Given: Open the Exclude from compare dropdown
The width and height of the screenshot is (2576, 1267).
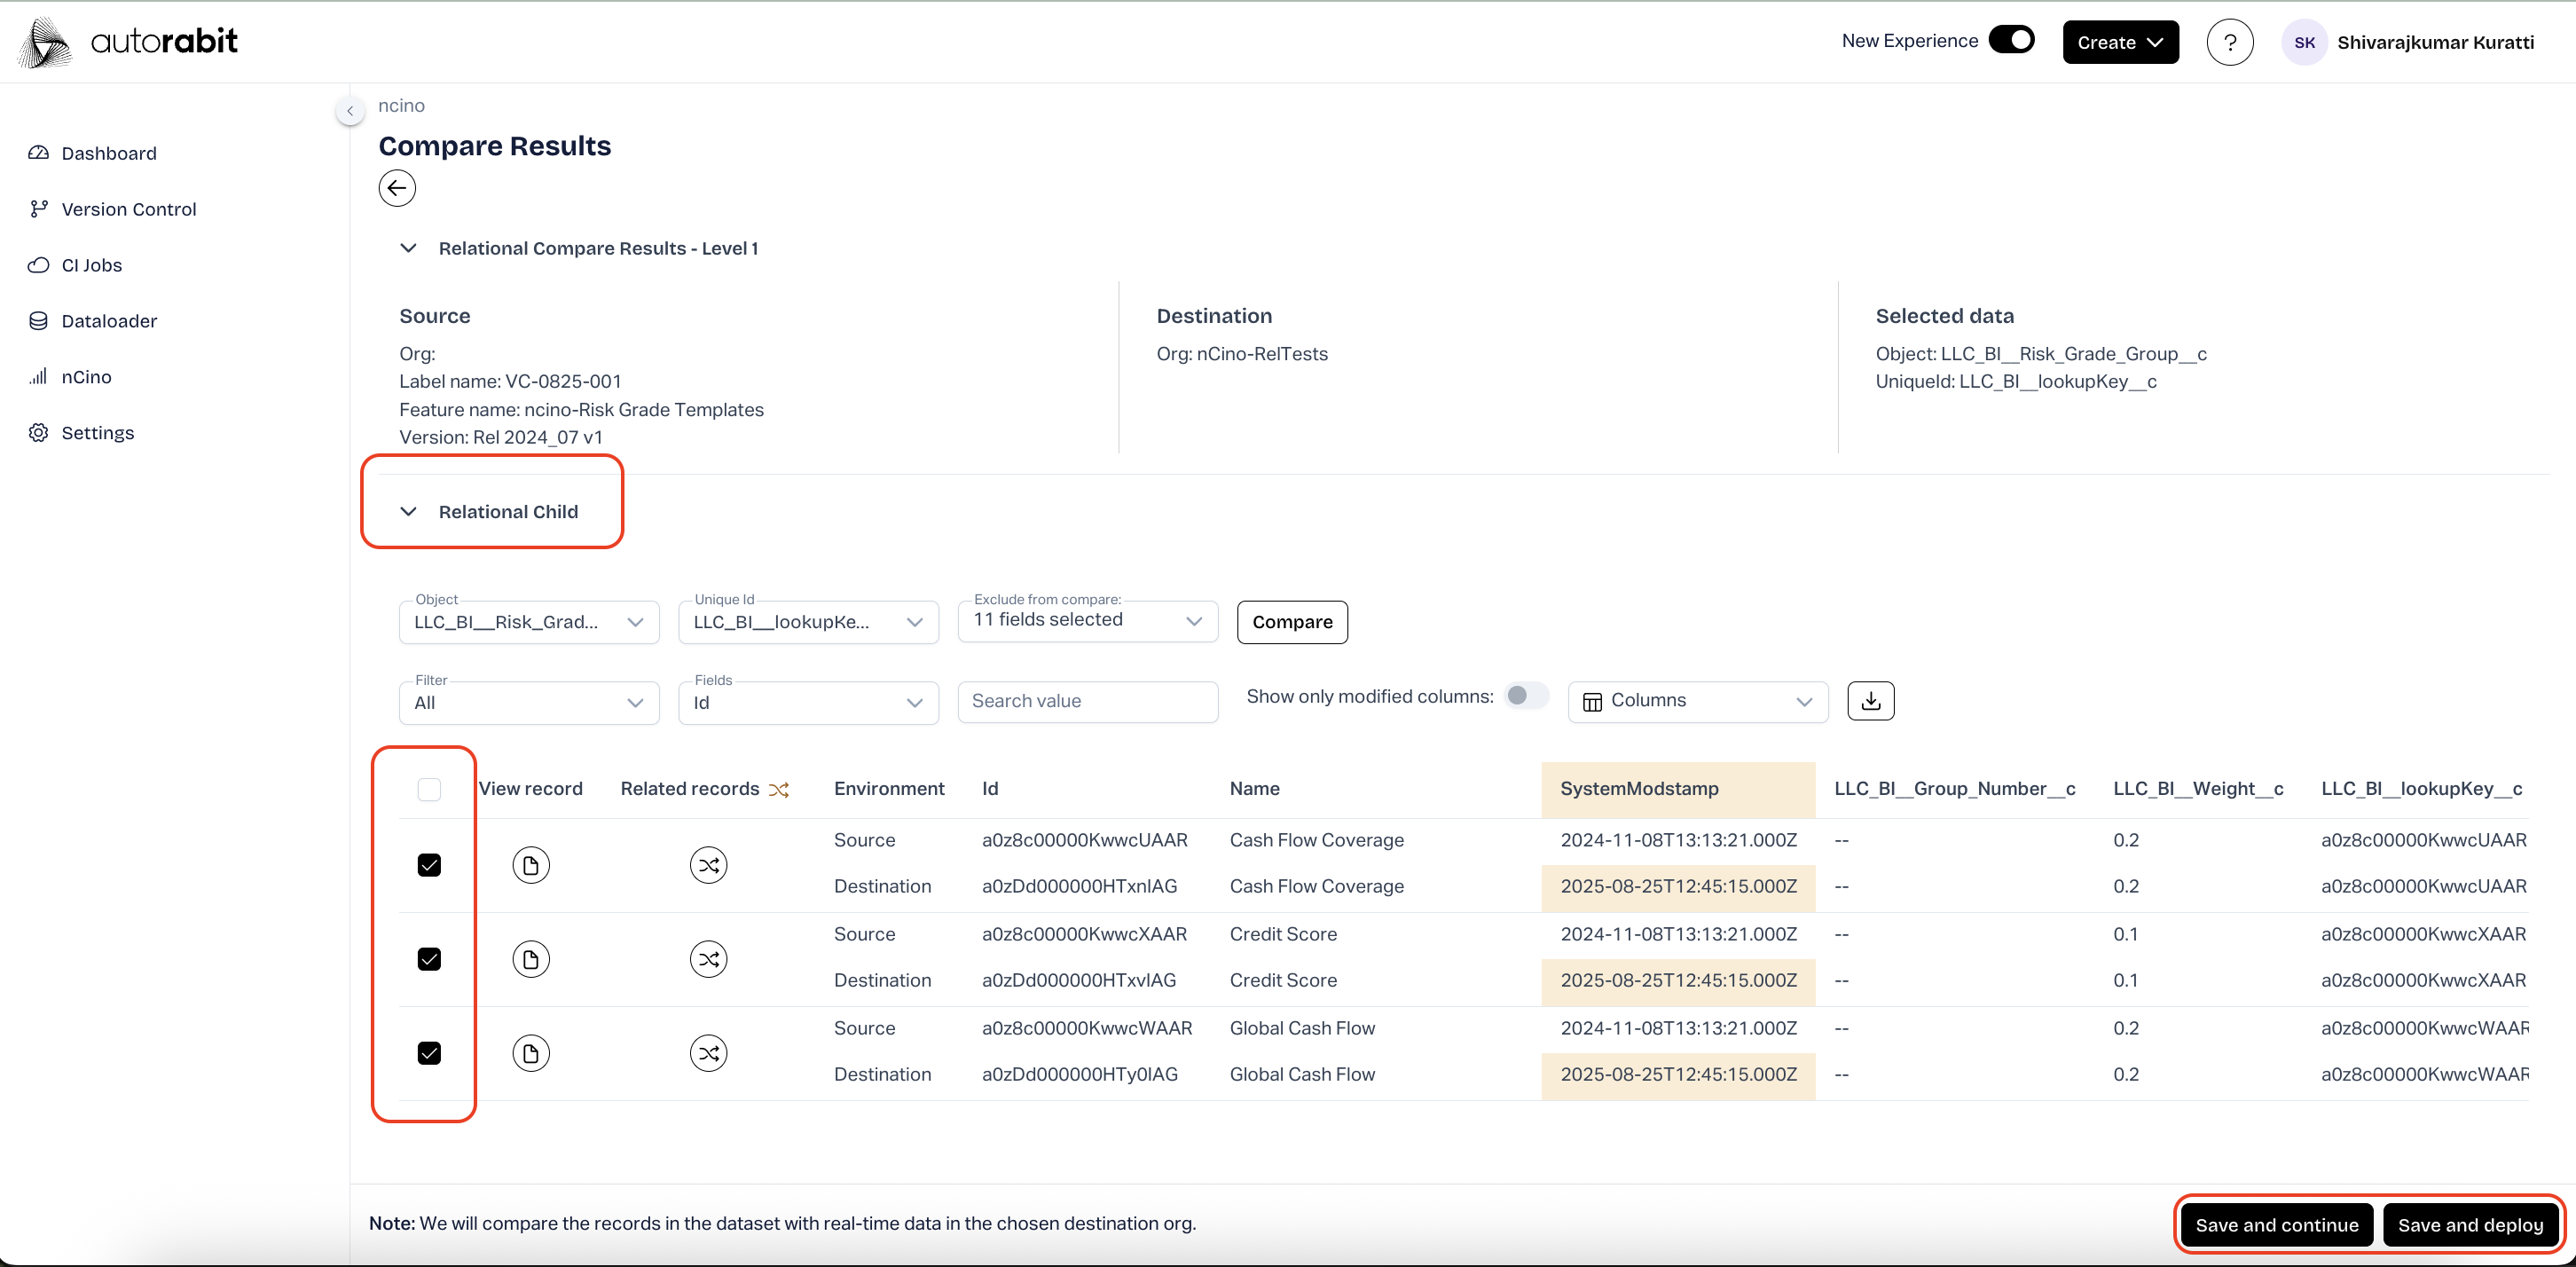Looking at the screenshot, I should pos(1087,620).
